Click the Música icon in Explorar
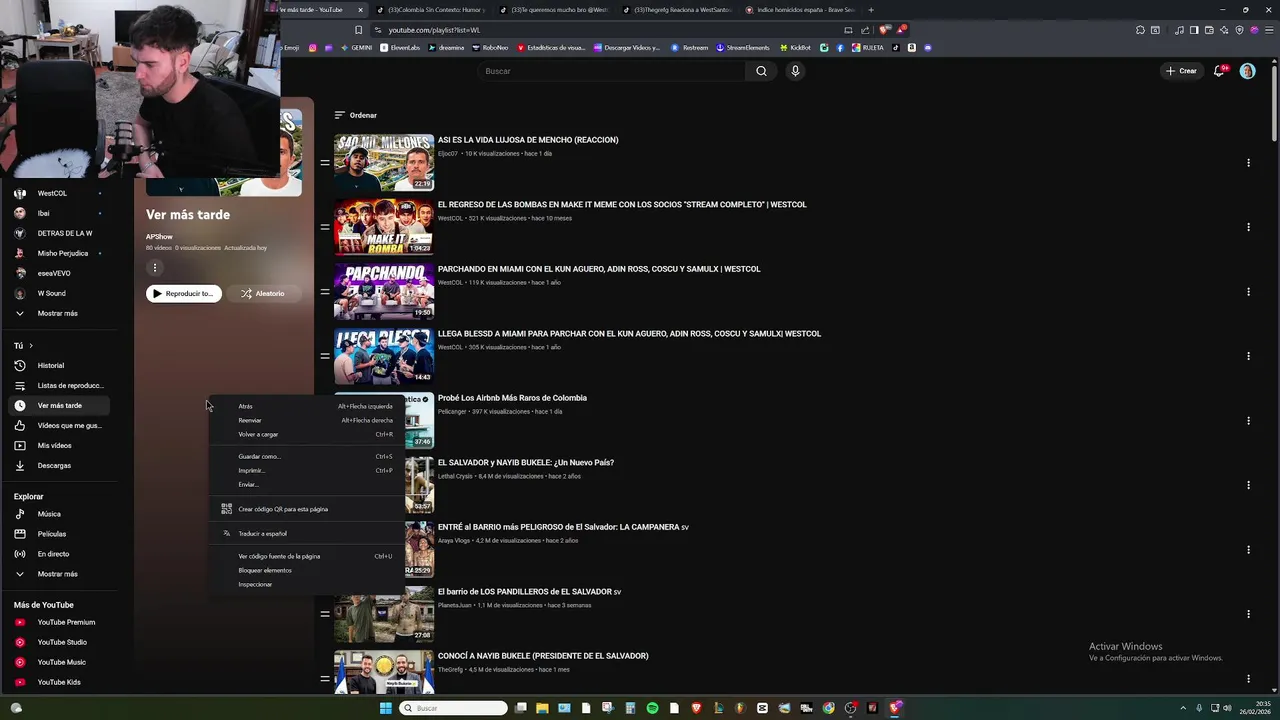Image resolution: width=1280 pixels, height=720 pixels. (20, 514)
